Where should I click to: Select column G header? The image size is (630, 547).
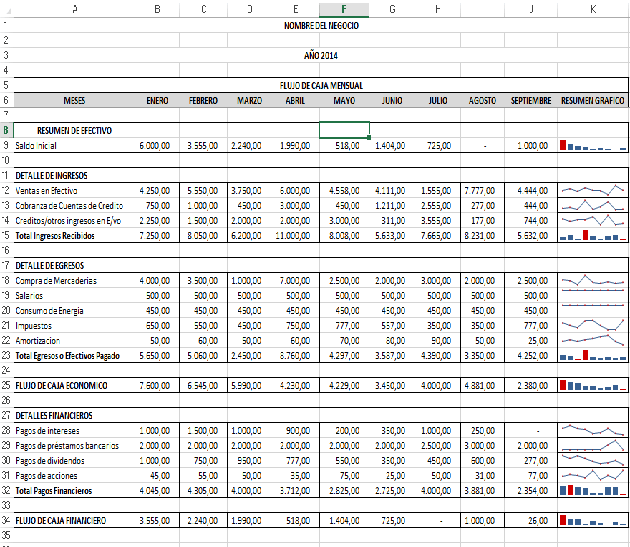pos(393,9)
